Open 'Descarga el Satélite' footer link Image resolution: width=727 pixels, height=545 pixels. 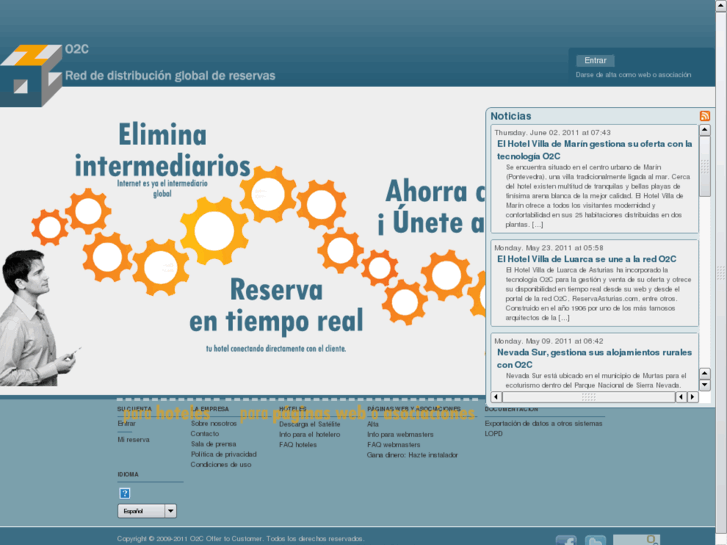(309, 424)
